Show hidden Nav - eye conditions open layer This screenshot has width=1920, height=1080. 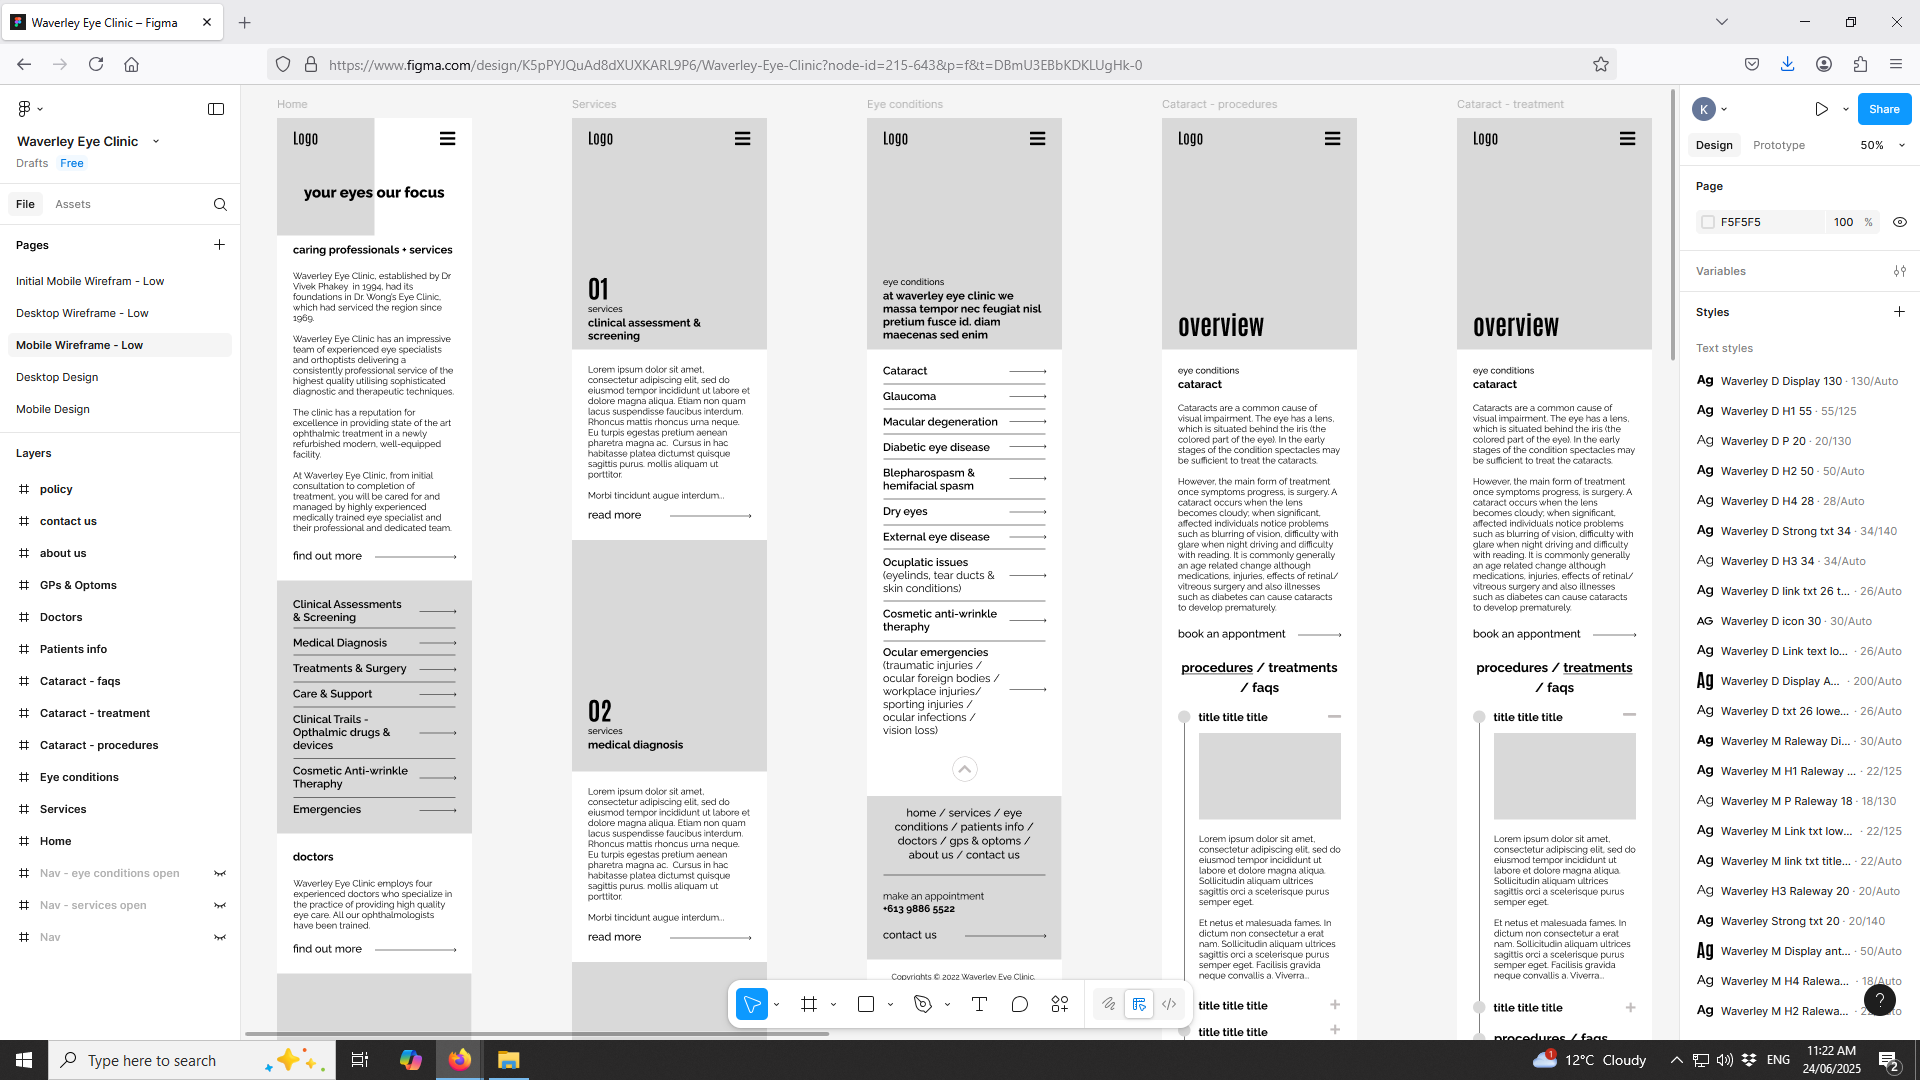pyautogui.click(x=220, y=873)
